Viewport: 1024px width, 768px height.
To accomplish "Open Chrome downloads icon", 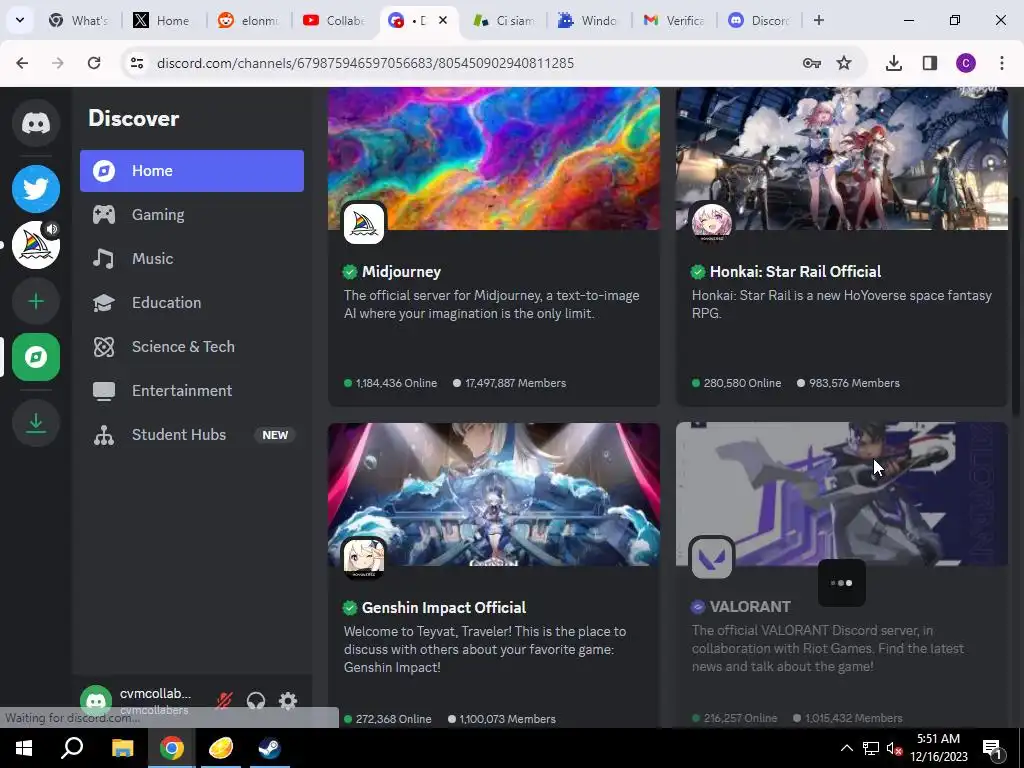I will pos(894,63).
